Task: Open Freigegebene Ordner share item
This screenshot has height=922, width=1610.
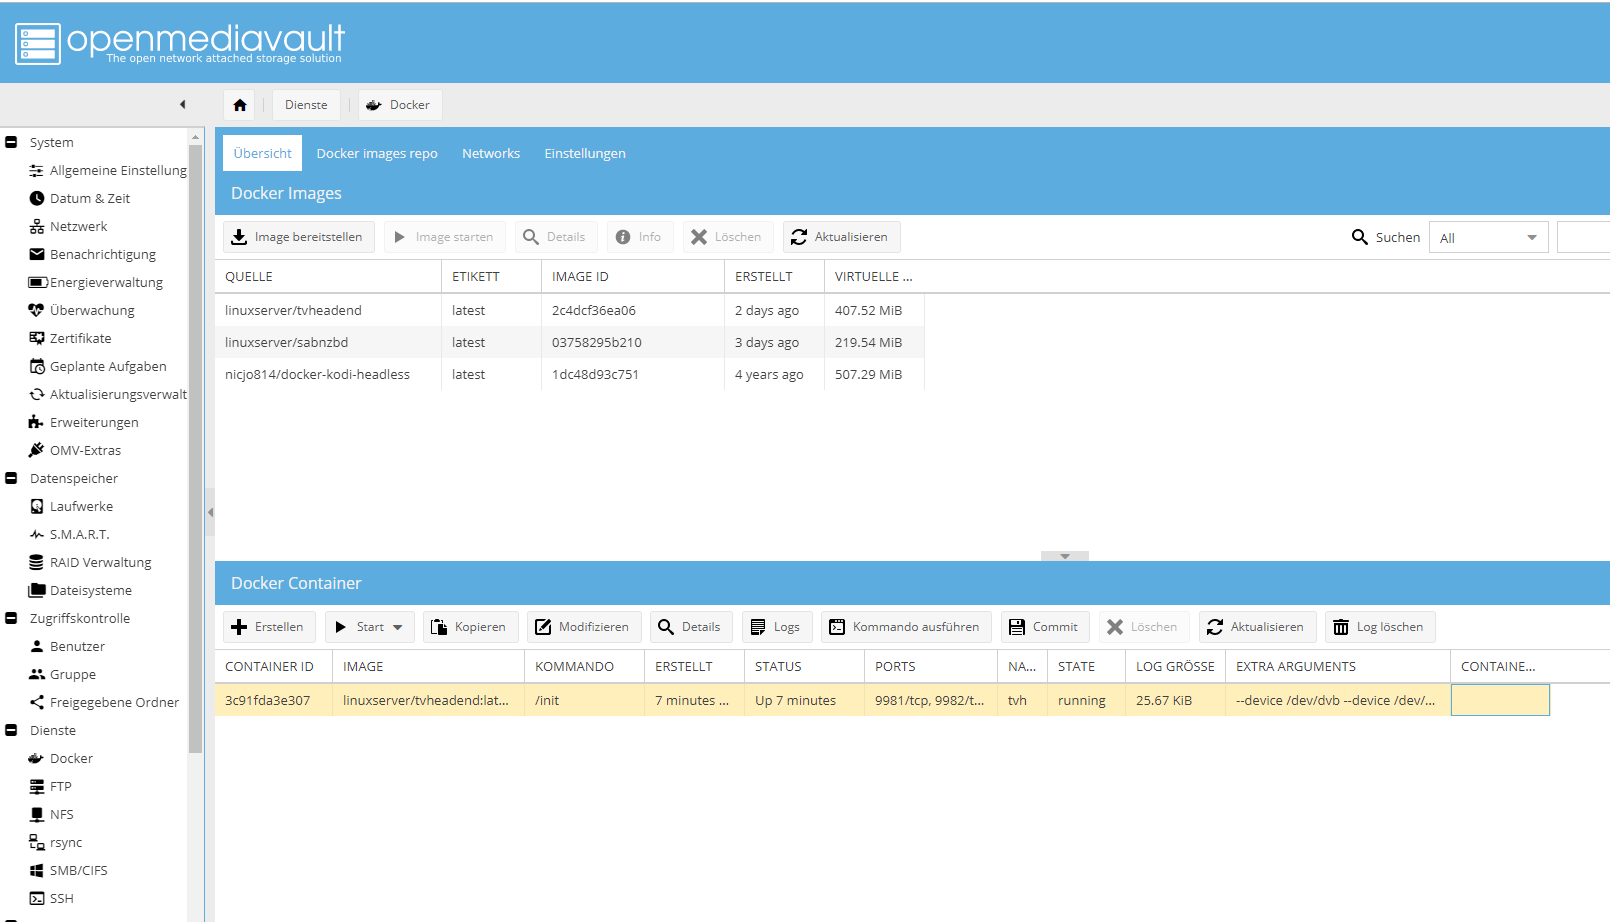Action: click(104, 702)
